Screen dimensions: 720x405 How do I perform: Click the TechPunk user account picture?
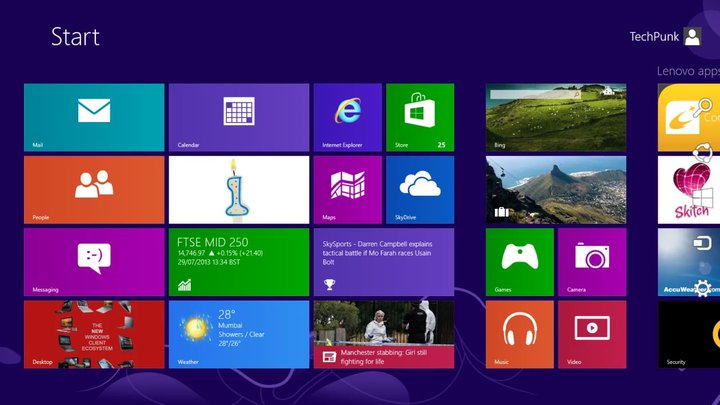tap(692, 36)
